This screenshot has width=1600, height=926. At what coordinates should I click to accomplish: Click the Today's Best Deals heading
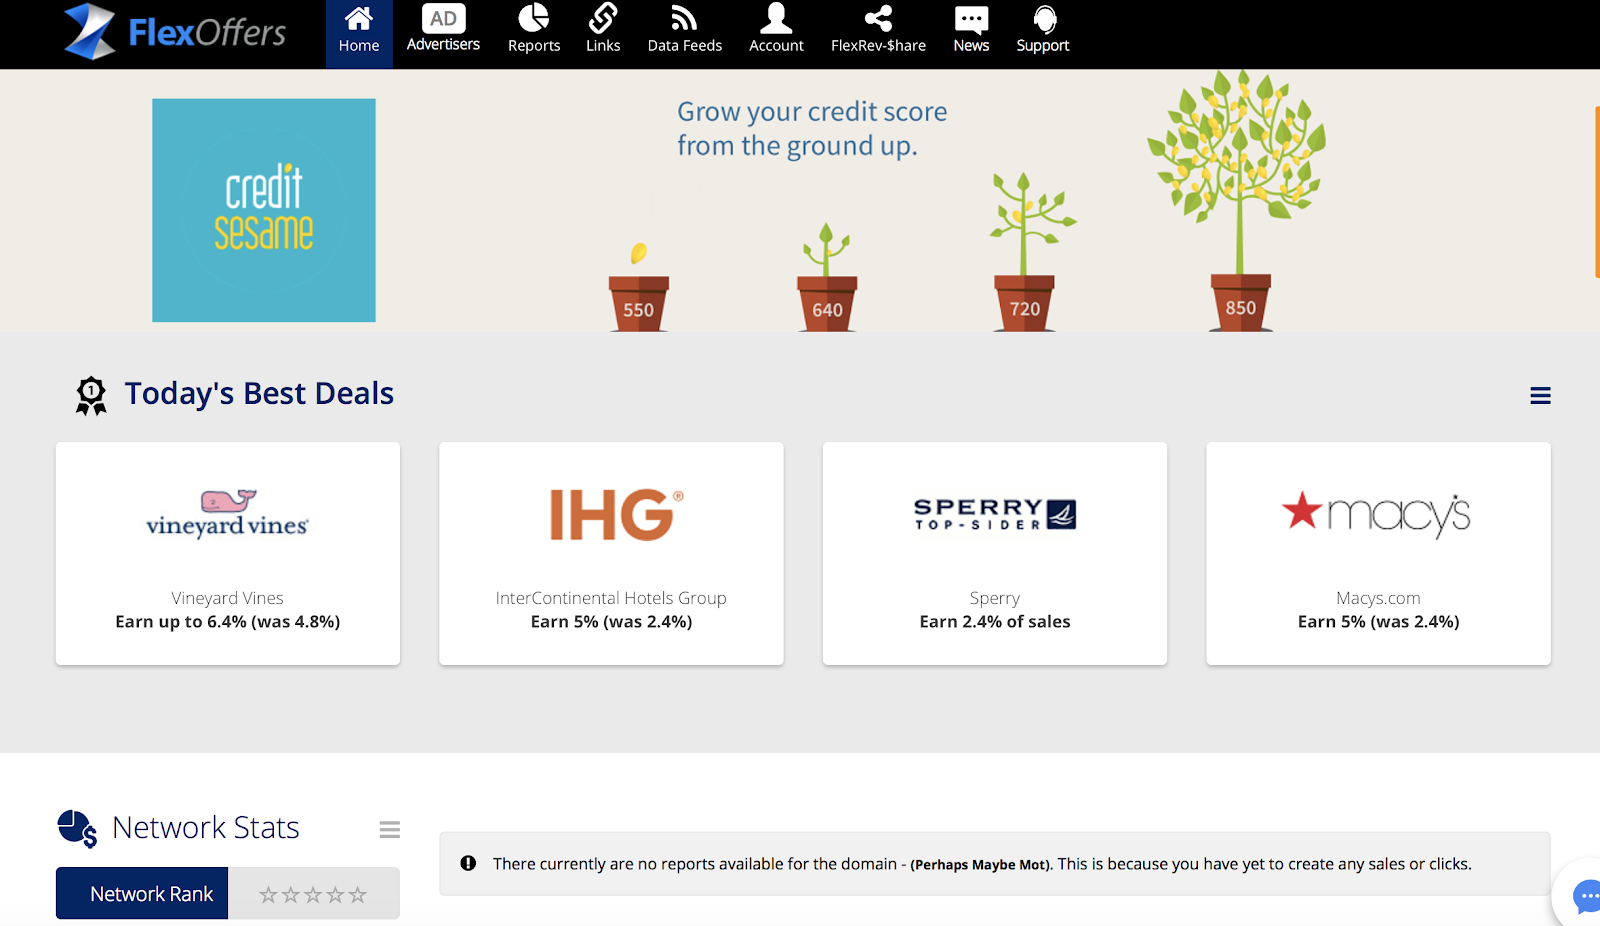tap(259, 394)
